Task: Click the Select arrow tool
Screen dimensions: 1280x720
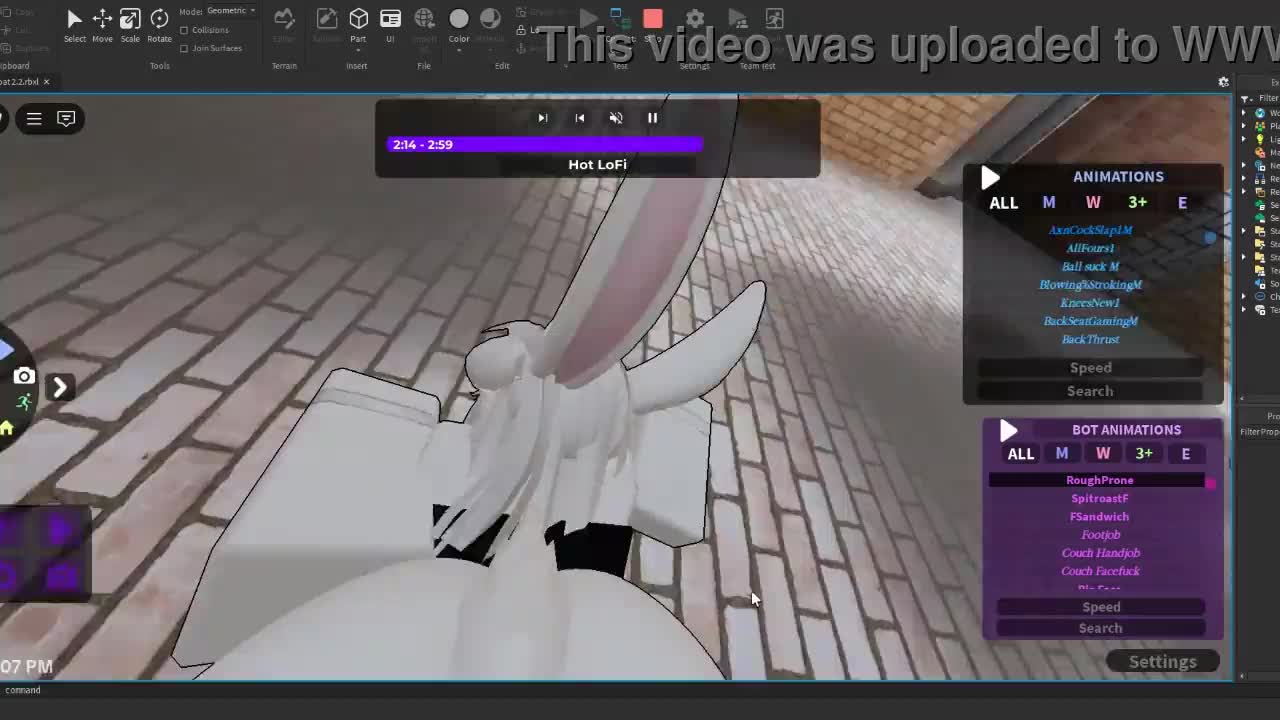Action: click(x=74, y=19)
